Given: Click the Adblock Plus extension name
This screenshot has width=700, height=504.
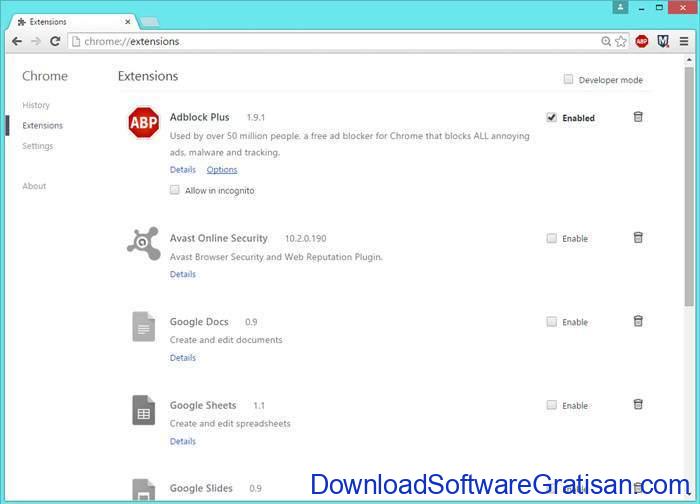Looking at the screenshot, I should 200,117.
